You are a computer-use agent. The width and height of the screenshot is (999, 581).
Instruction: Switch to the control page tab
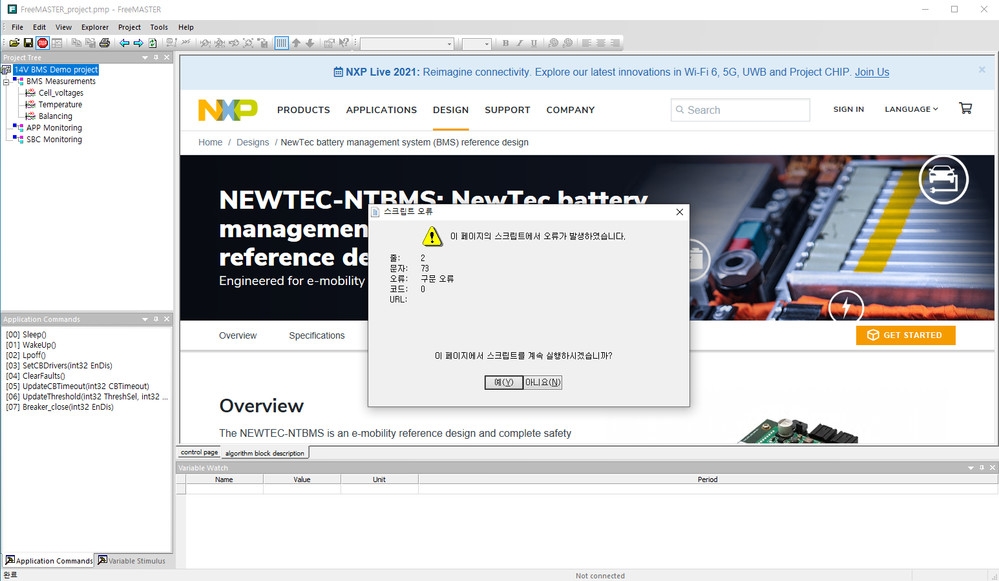click(199, 452)
